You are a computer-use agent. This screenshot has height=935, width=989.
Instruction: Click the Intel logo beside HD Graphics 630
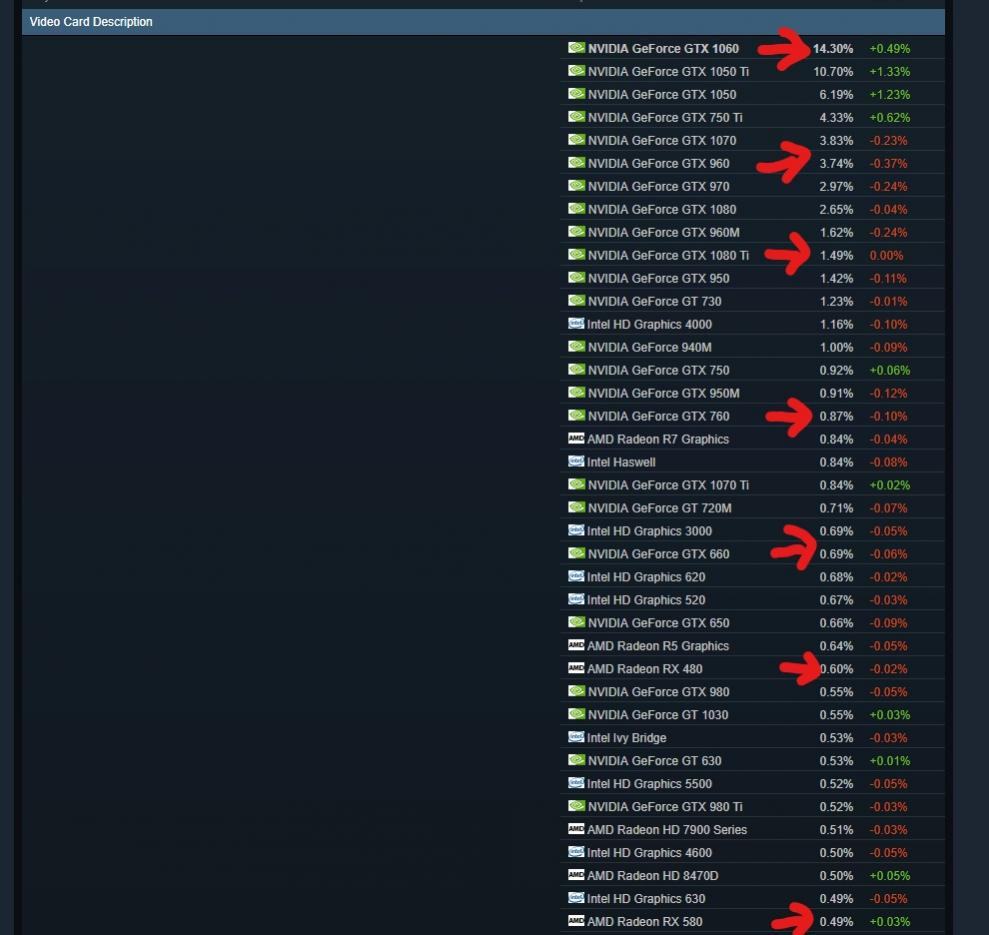pyautogui.click(x=576, y=898)
